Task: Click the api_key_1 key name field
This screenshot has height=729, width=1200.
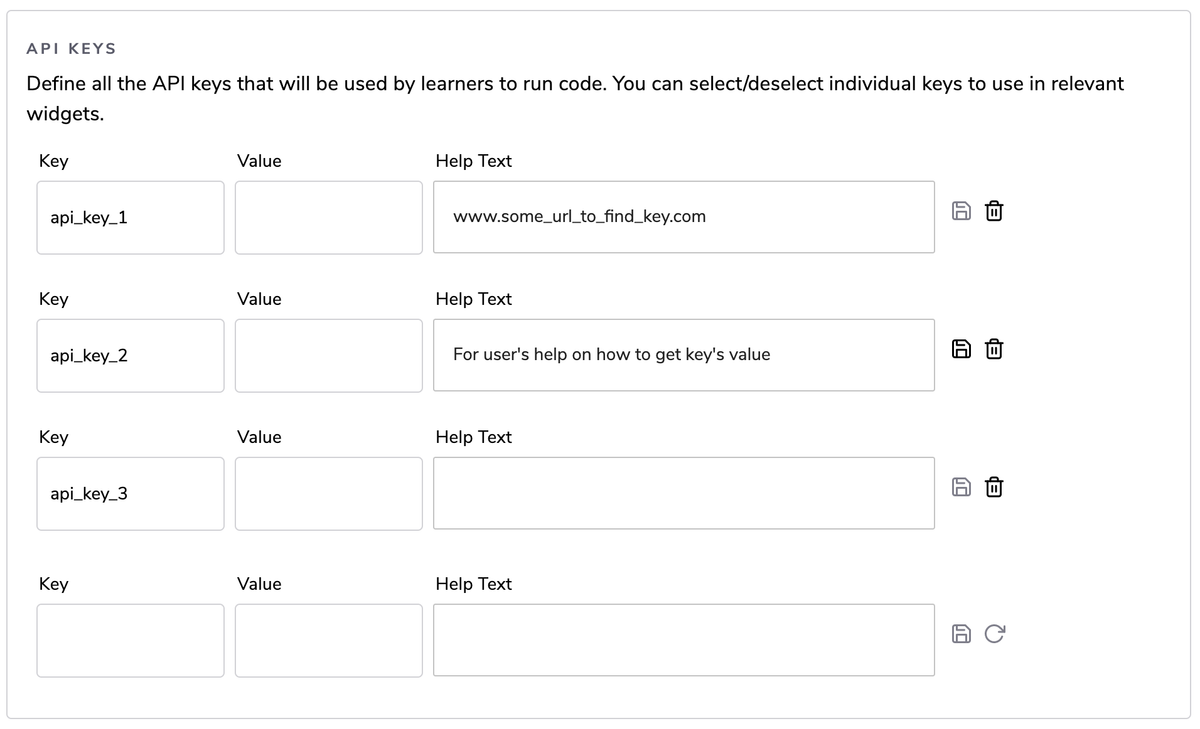Action: [x=130, y=217]
